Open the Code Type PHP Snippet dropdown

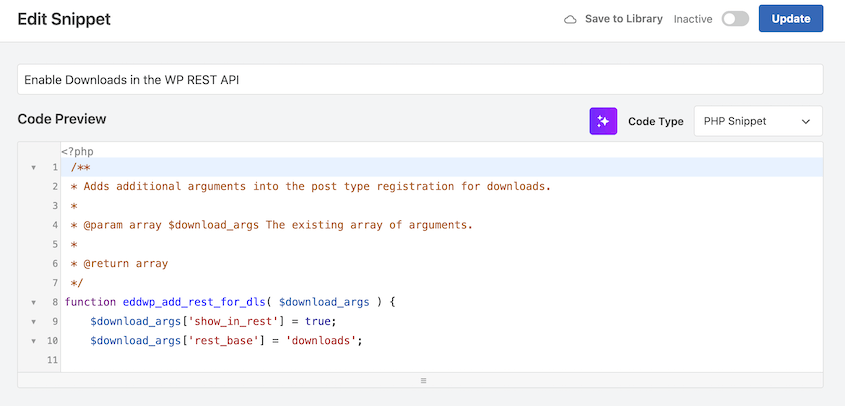[758, 121]
